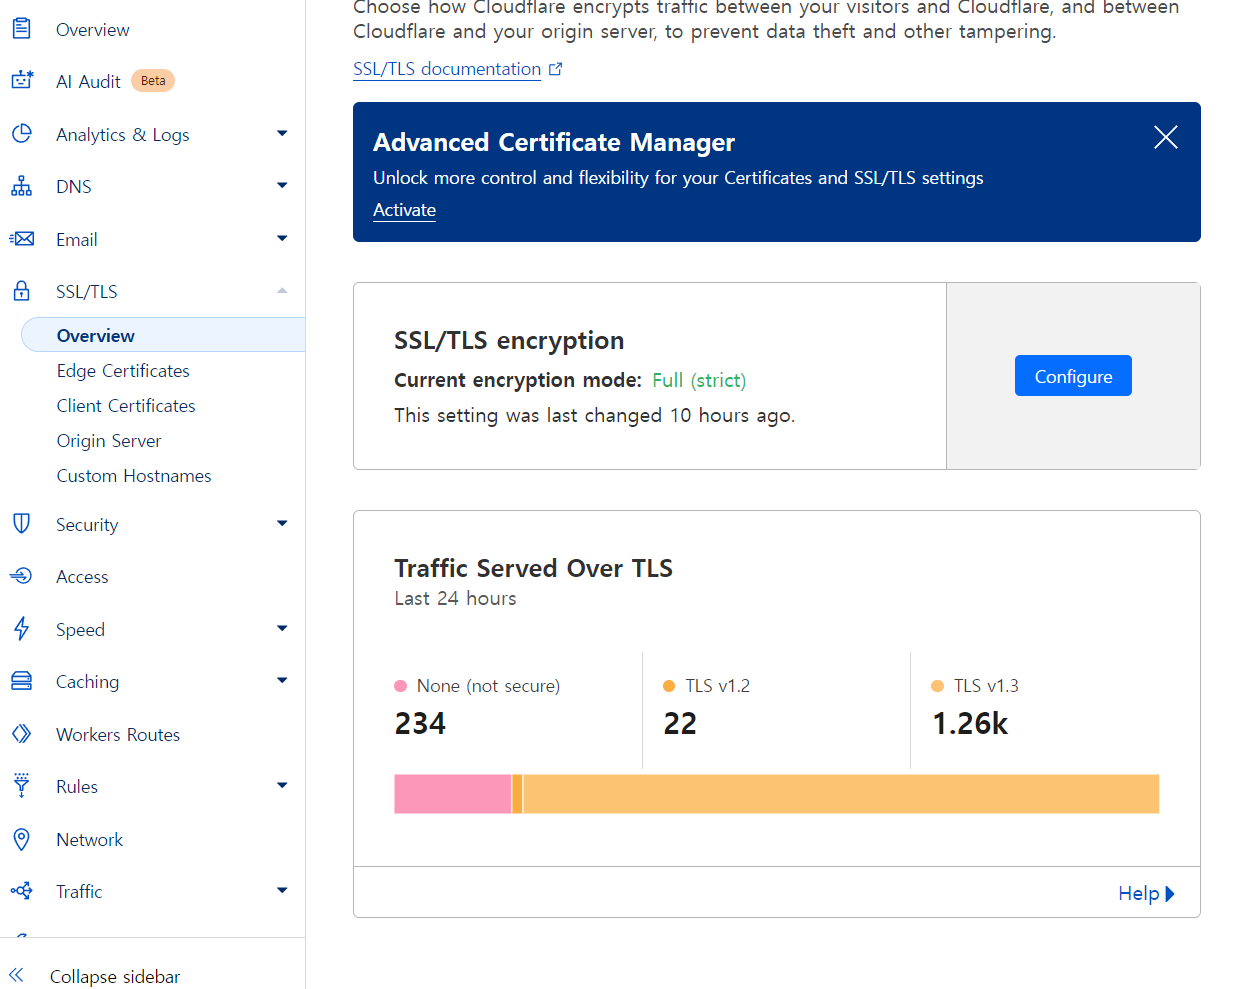
Task: Open the Workers Routes section
Action: pyautogui.click(x=118, y=735)
